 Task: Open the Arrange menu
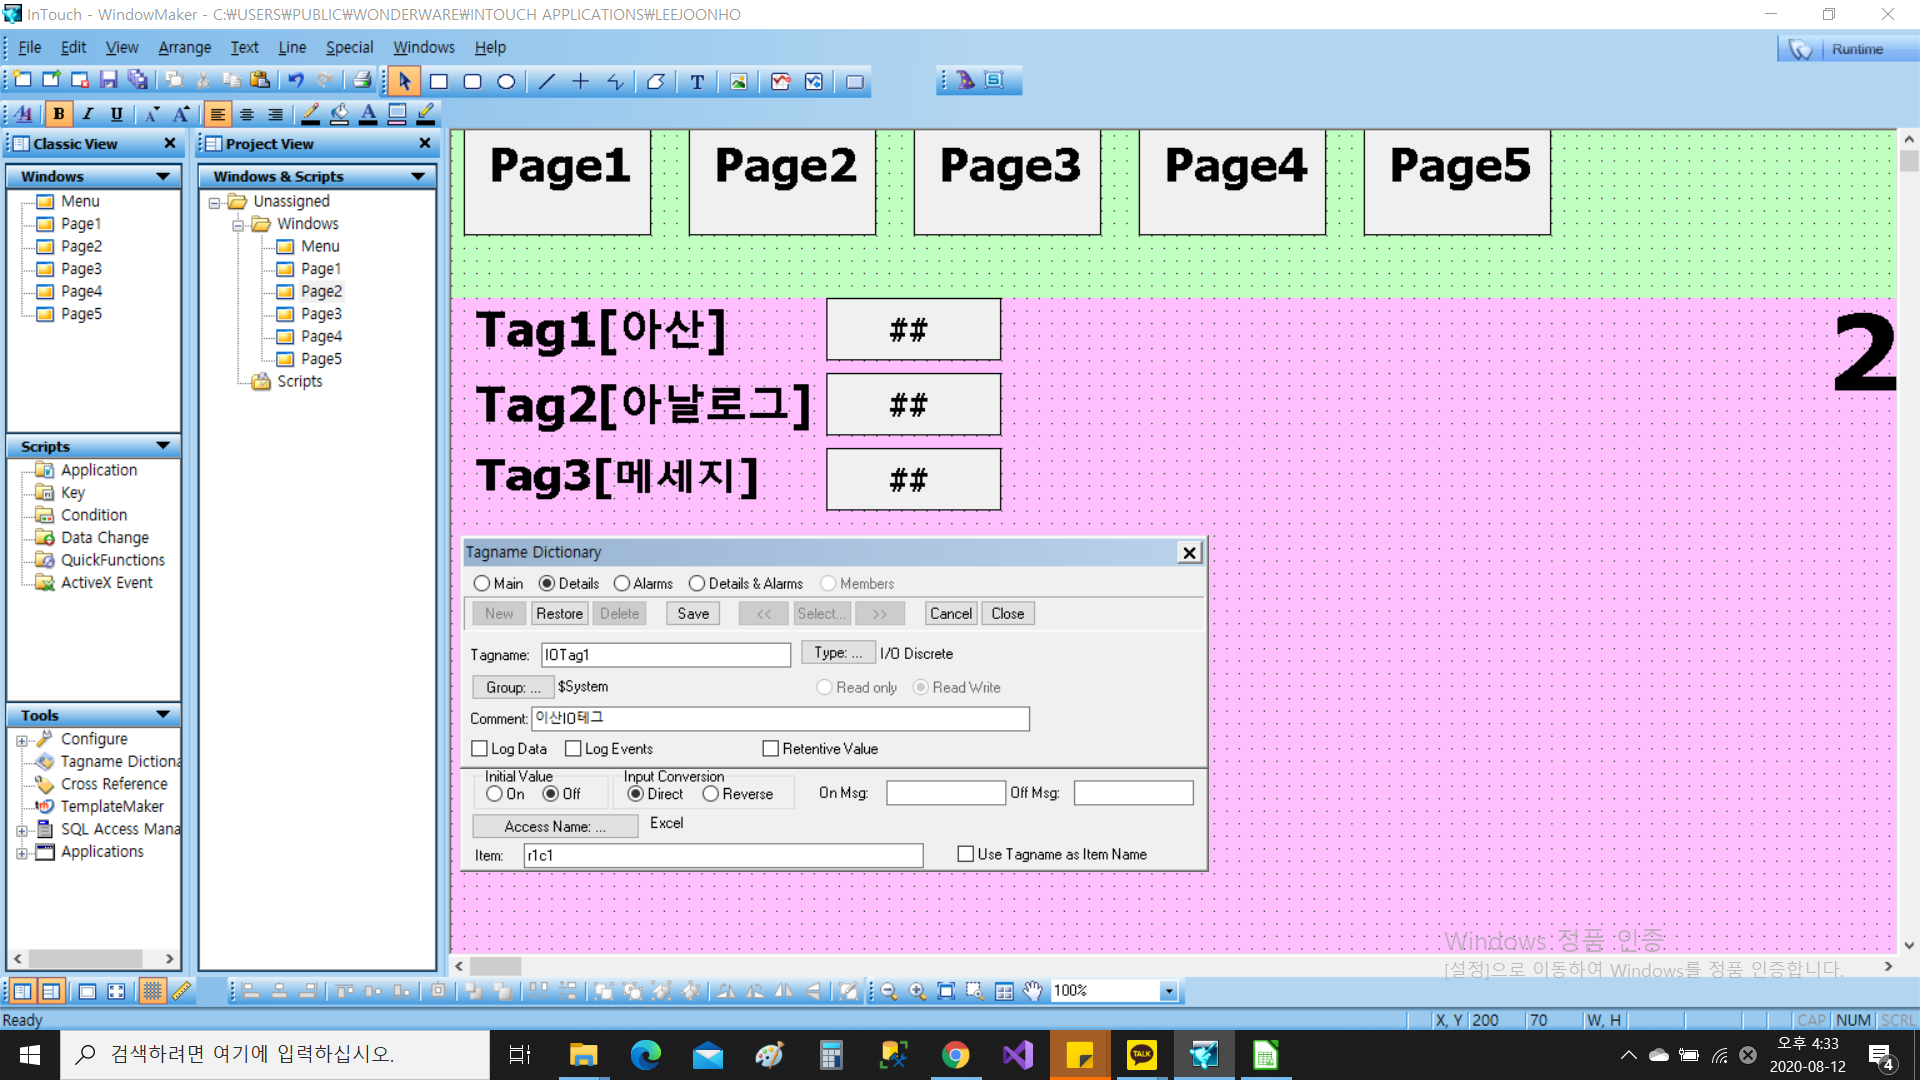point(185,47)
